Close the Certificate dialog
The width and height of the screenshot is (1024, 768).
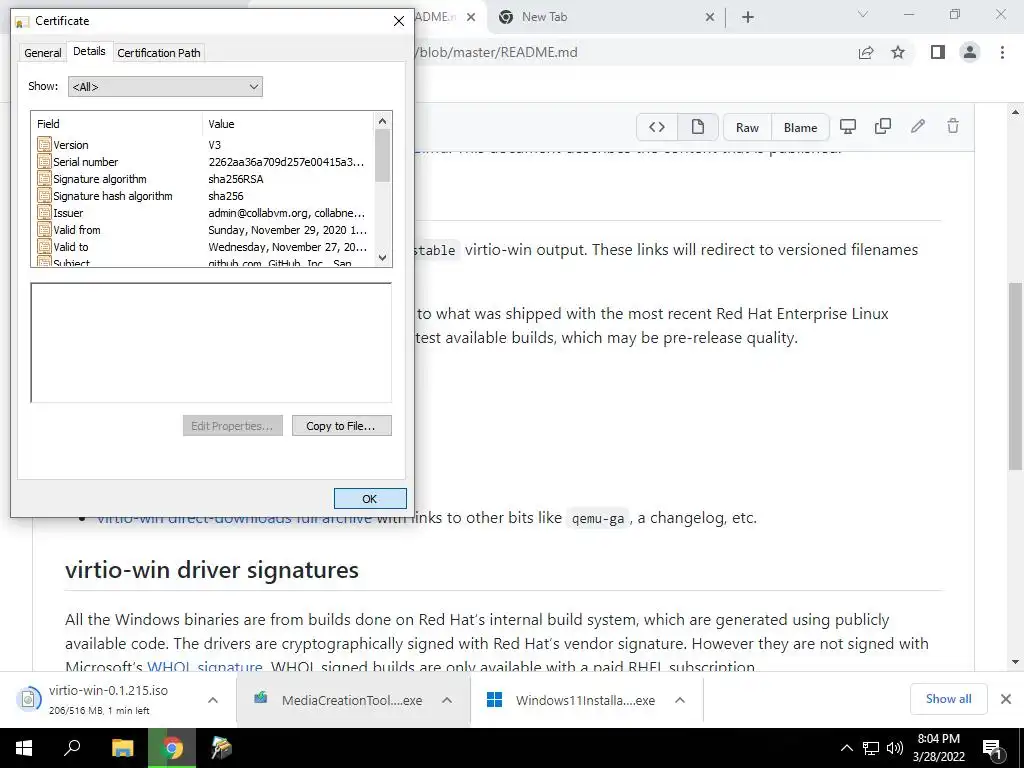[398, 21]
